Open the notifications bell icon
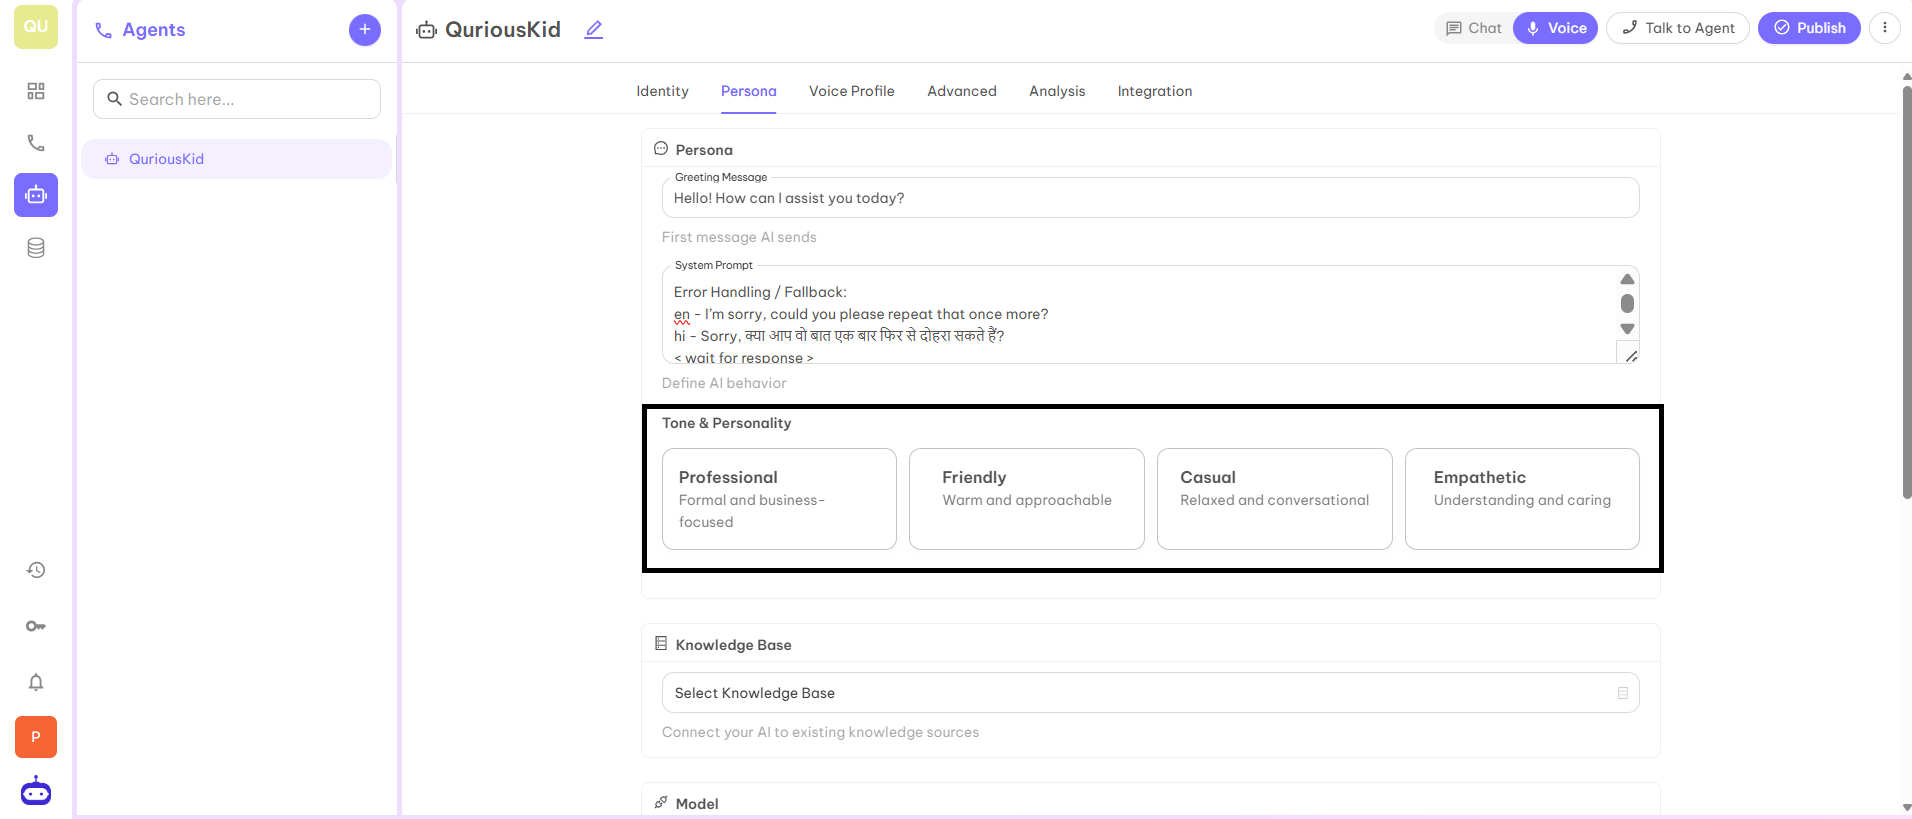 tap(36, 682)
